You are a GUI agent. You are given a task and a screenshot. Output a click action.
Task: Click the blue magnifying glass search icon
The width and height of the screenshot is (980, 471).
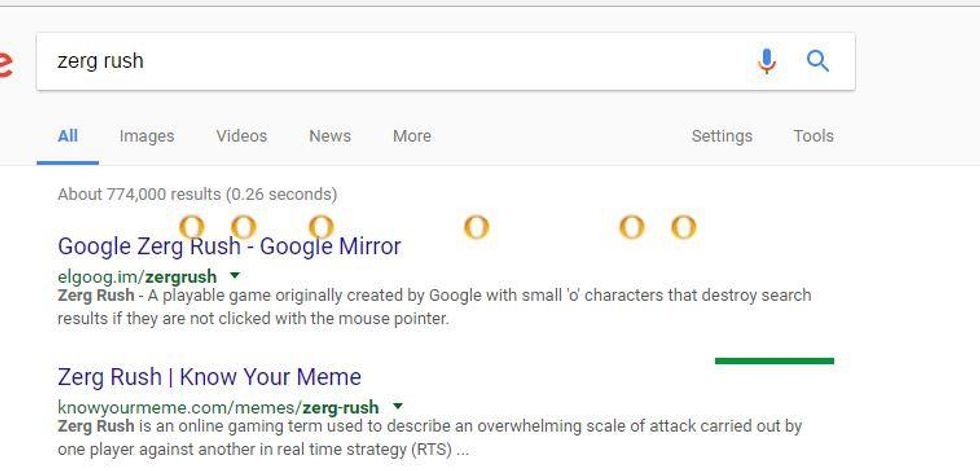pos(818,61)
